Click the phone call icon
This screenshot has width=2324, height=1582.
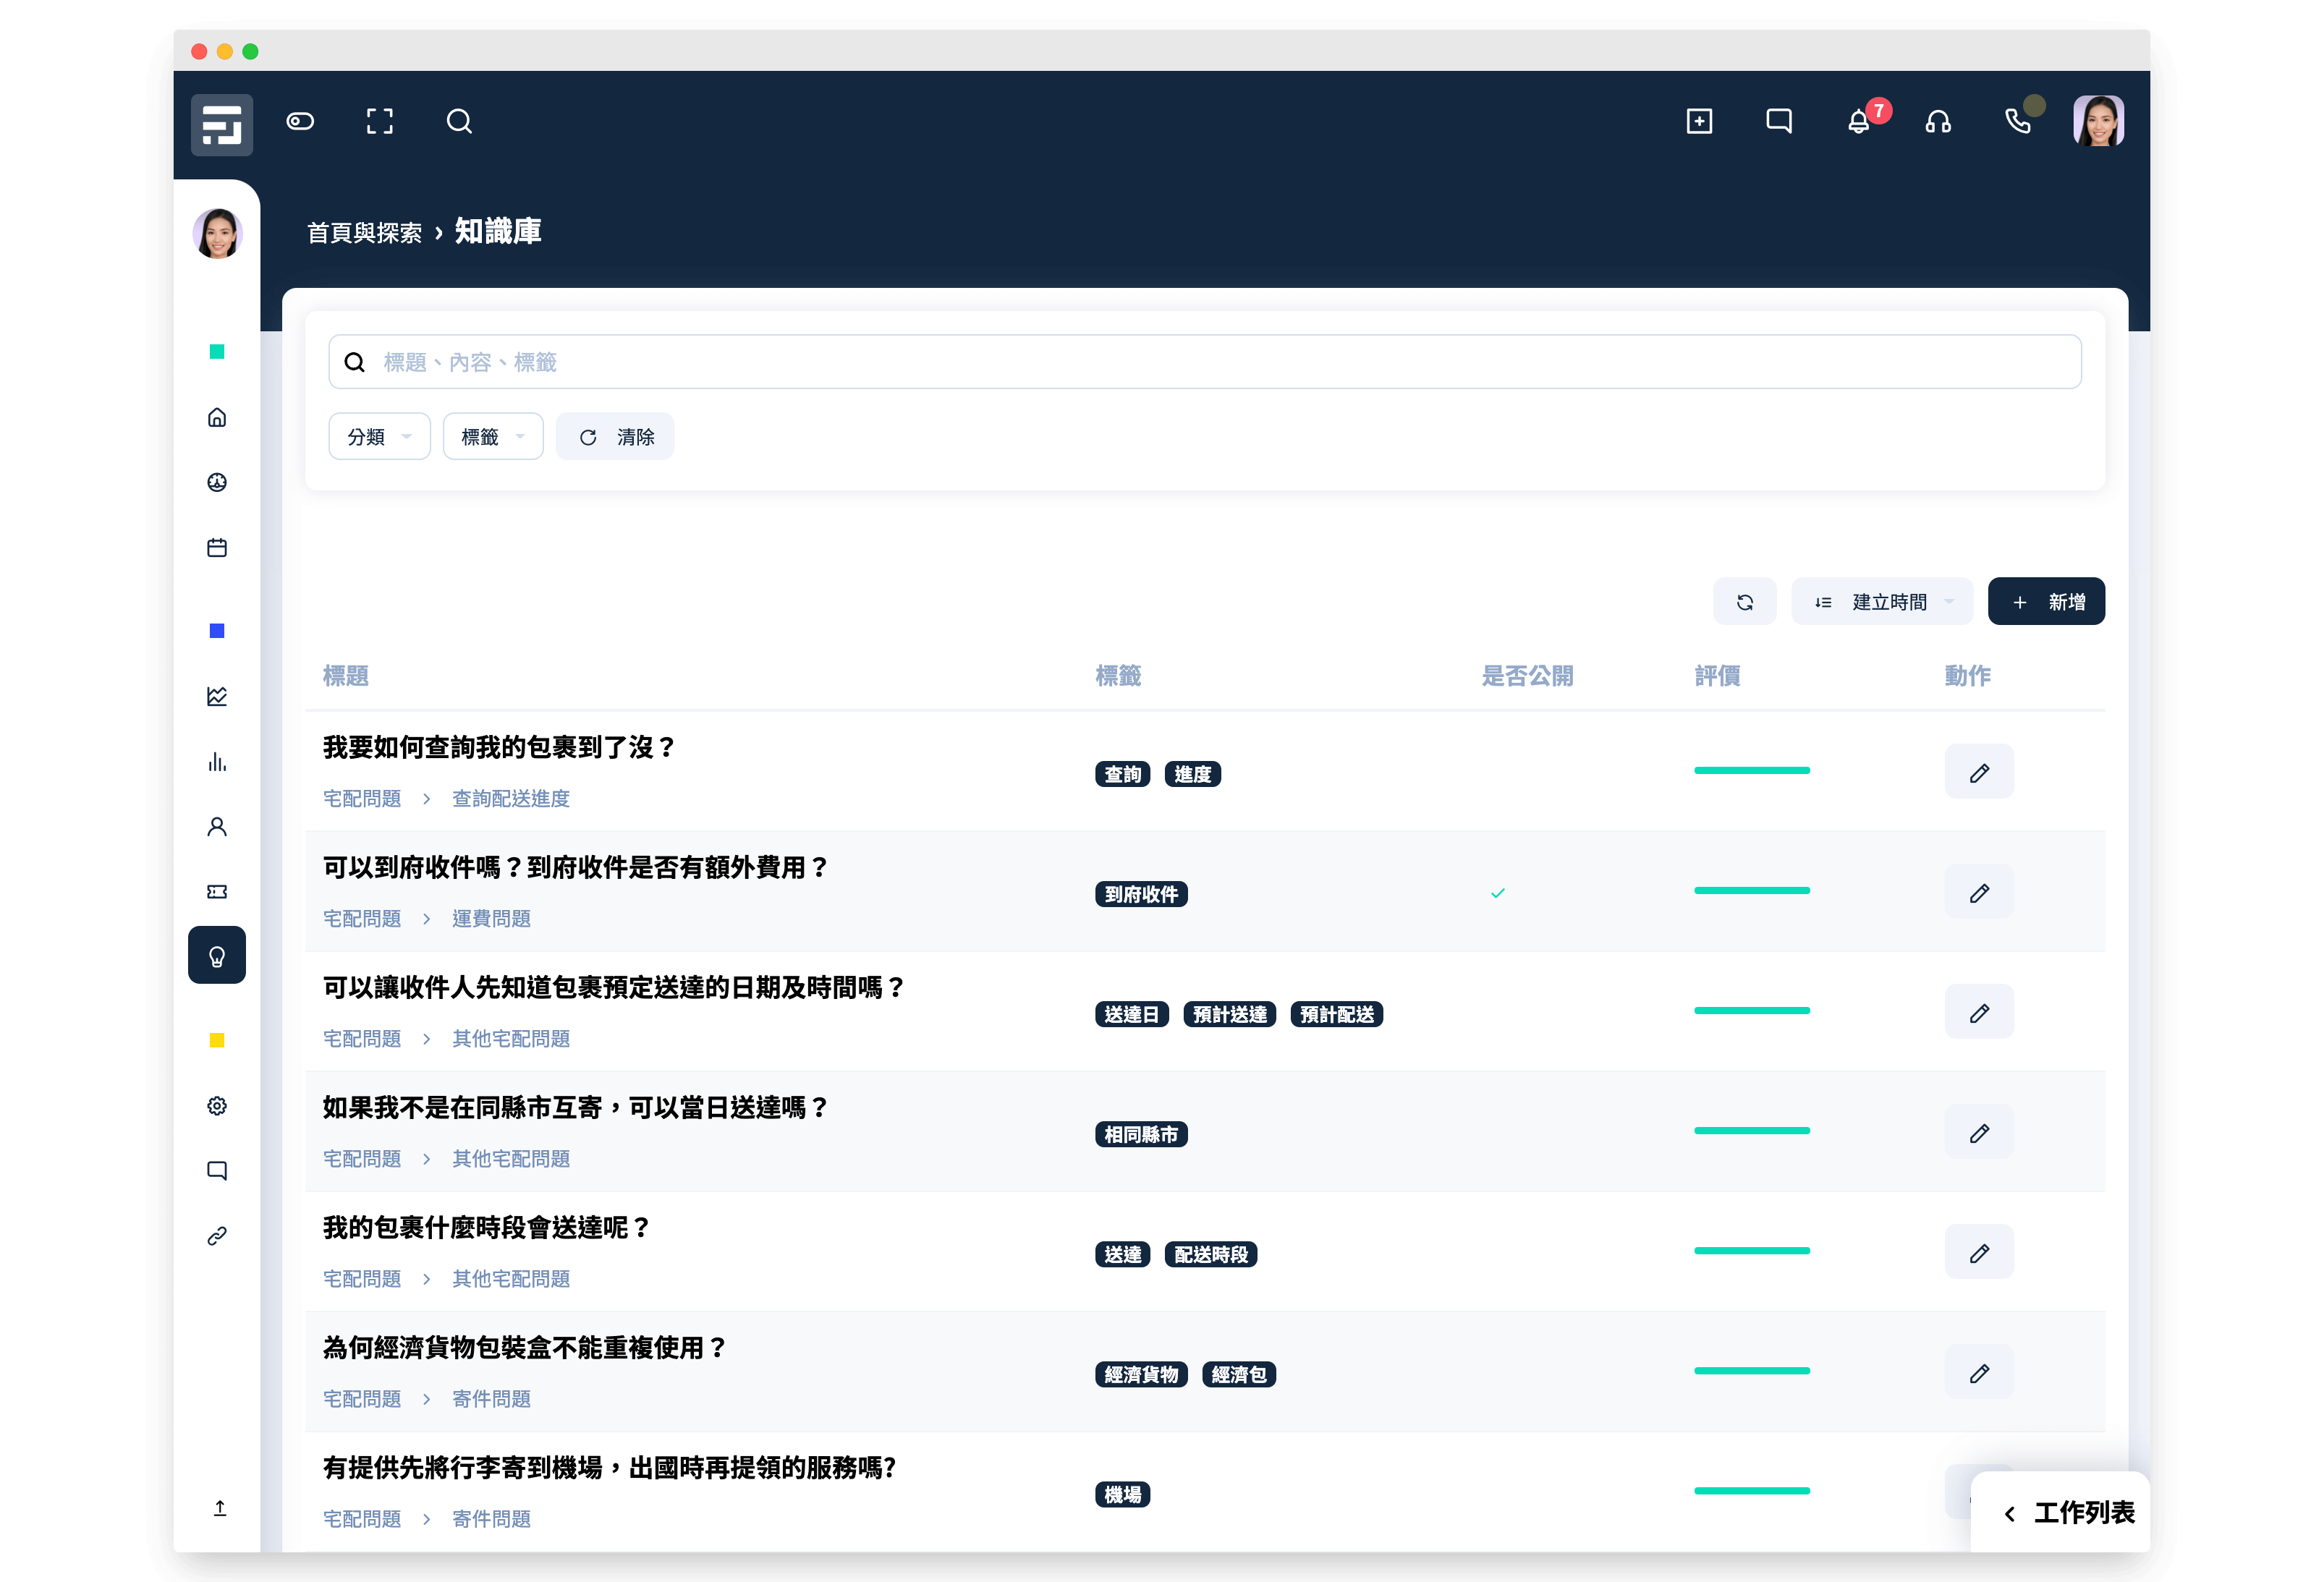[x=2019, y=121]
